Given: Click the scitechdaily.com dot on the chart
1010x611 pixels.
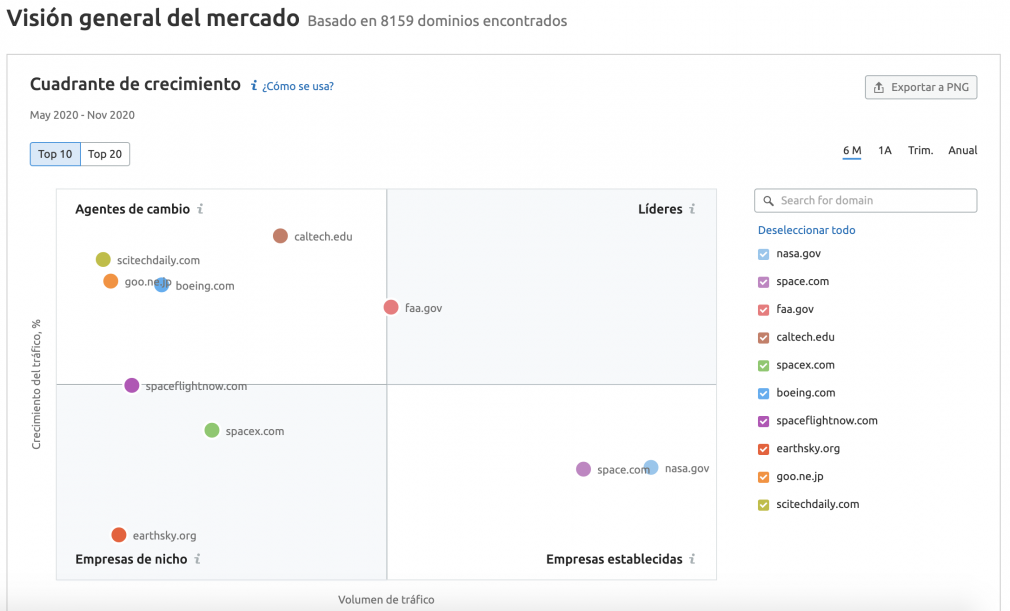Looking at the screenshot, I should 103,259.
